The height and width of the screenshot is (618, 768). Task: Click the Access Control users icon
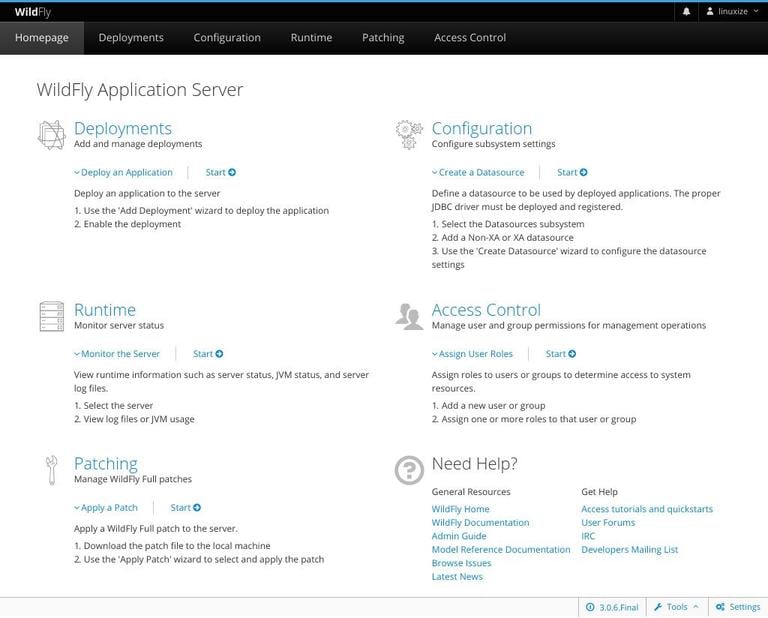coord(408,316)
